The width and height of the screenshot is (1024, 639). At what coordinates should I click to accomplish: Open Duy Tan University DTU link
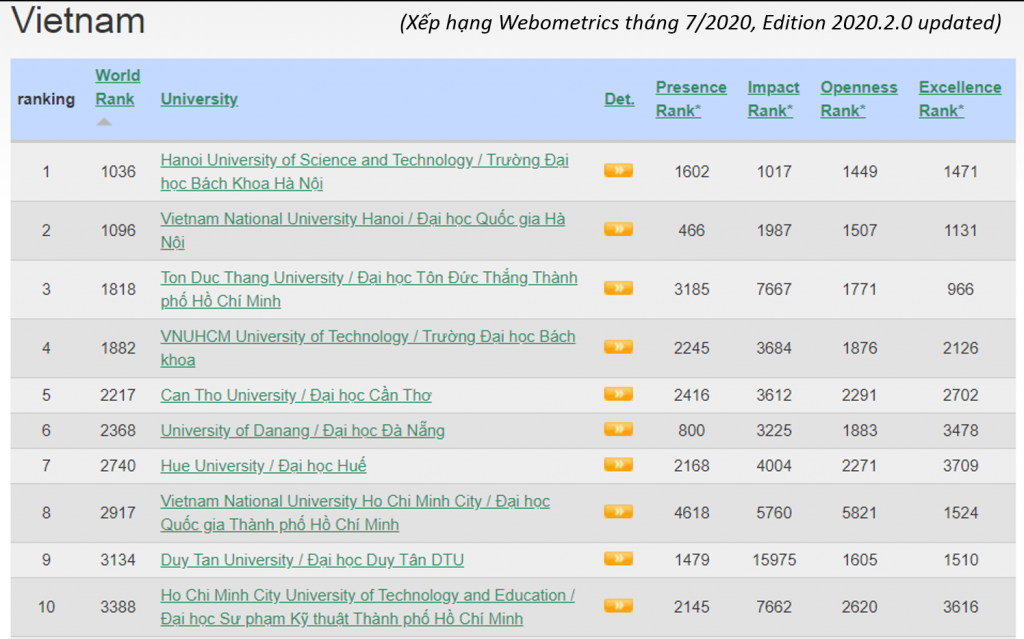click(x=312, y=560)
